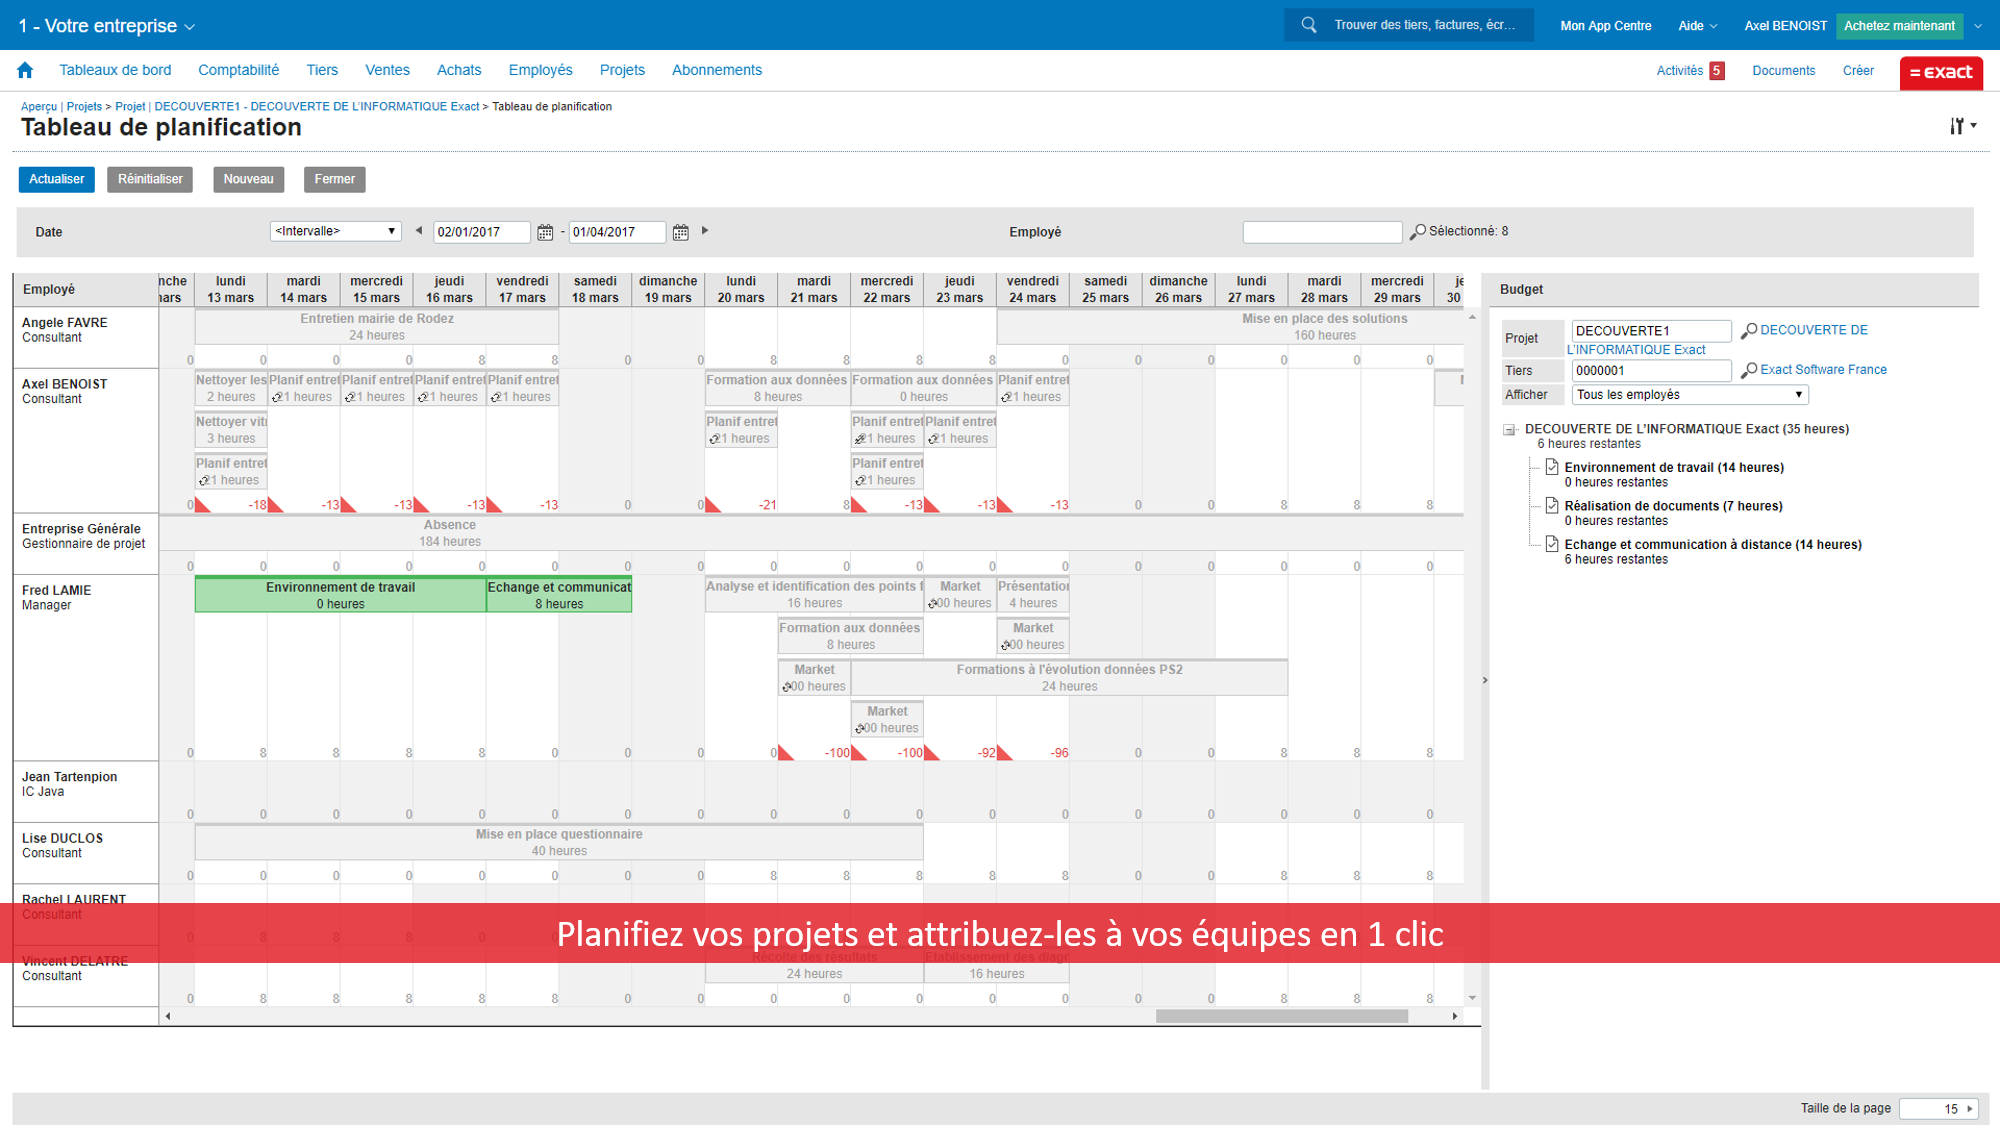Open the start date calendar picker
This screenshot has height=1125, width=2000.
[545, 232]
